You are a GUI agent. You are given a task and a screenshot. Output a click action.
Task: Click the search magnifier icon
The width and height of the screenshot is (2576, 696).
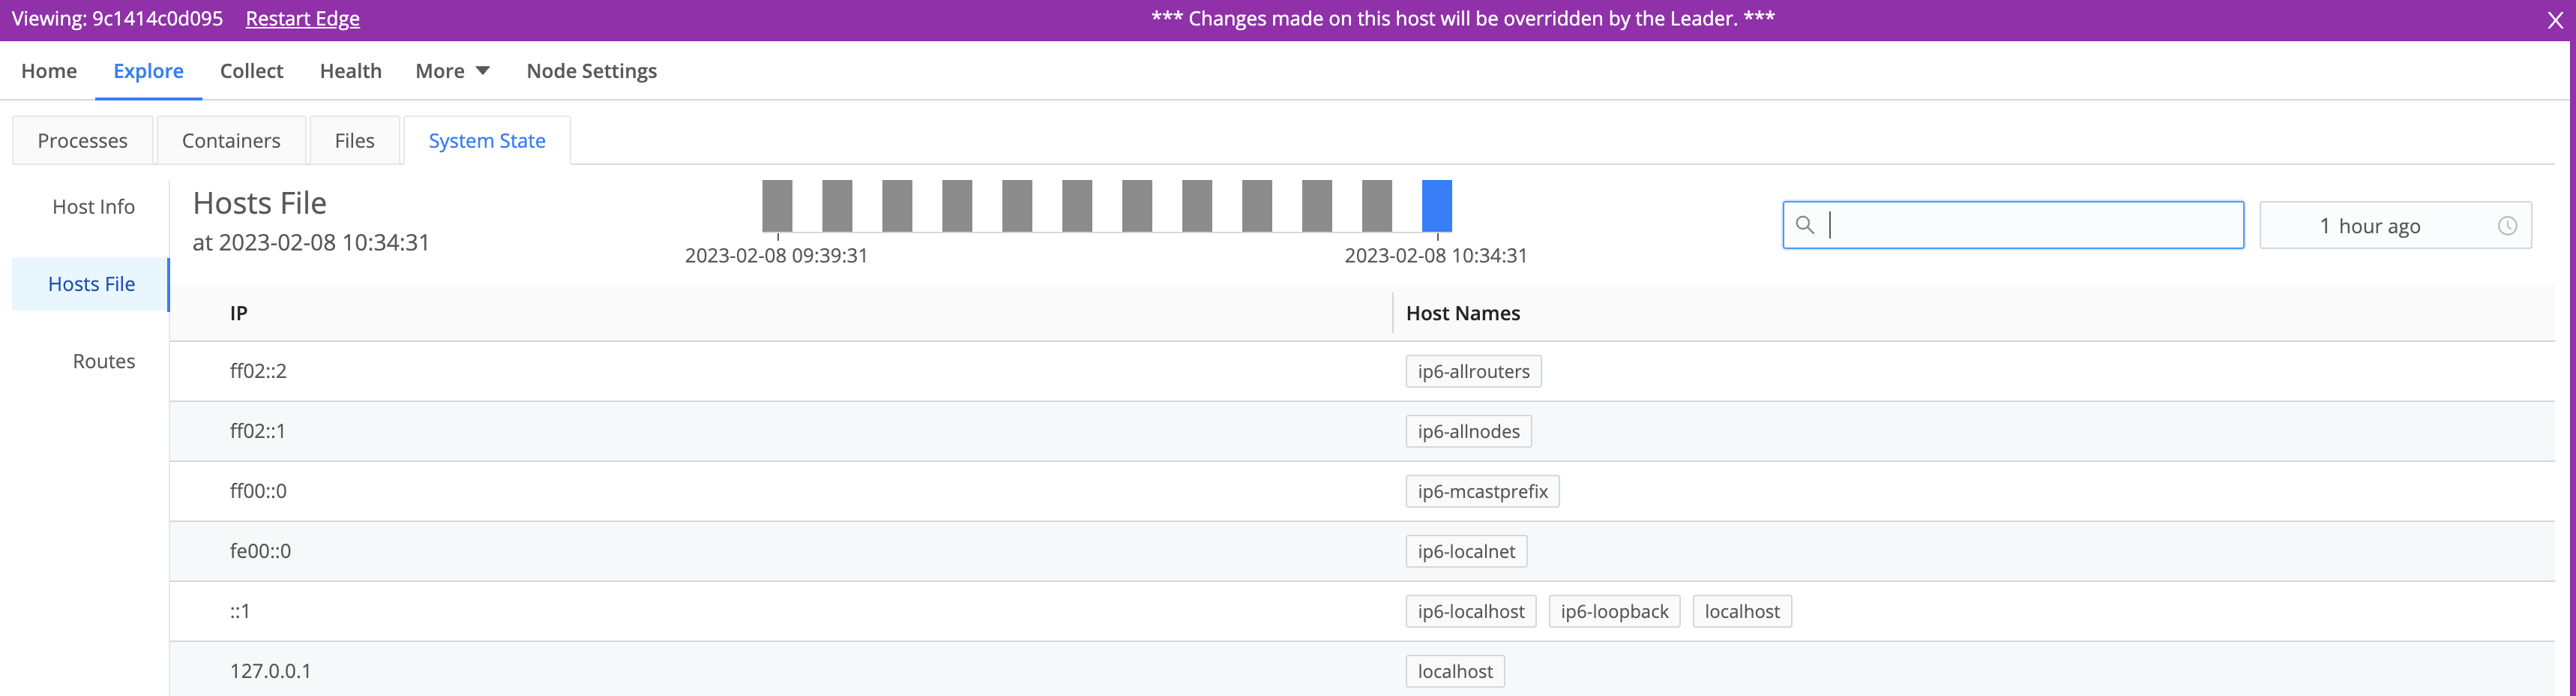1804,225
